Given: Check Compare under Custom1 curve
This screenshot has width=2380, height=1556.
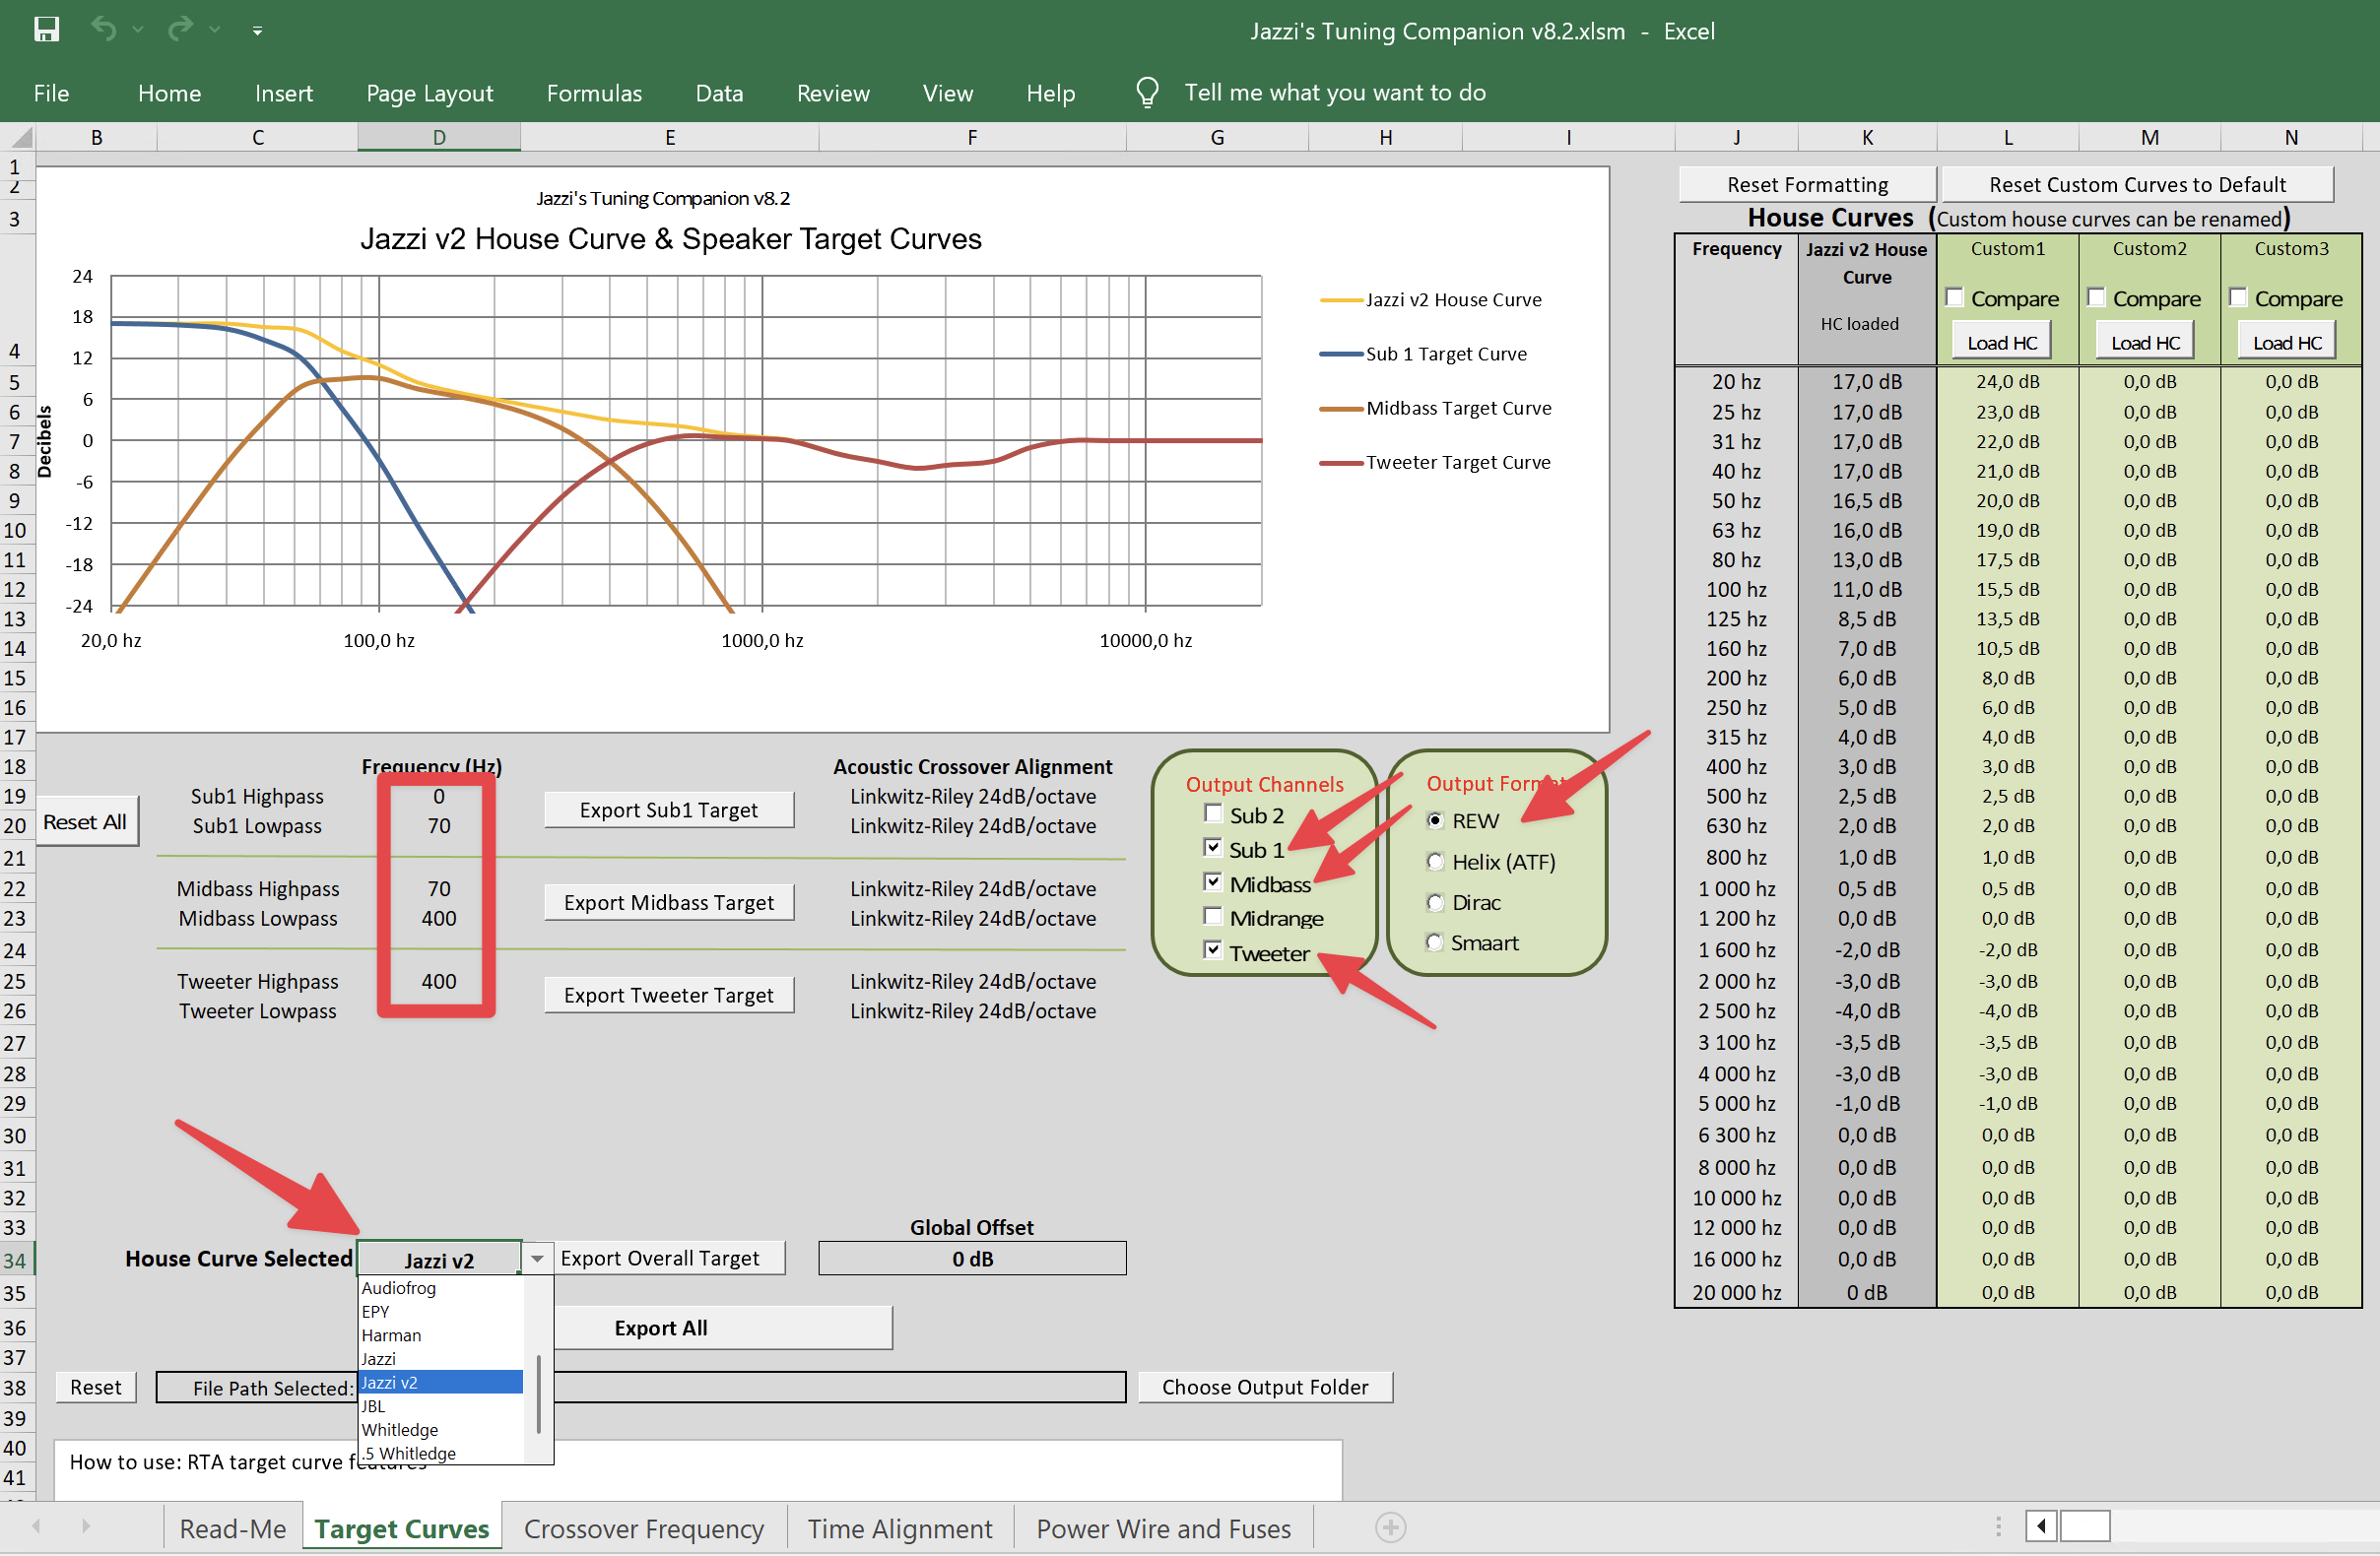Looking at the screenshot, I should pos(1955,298).
